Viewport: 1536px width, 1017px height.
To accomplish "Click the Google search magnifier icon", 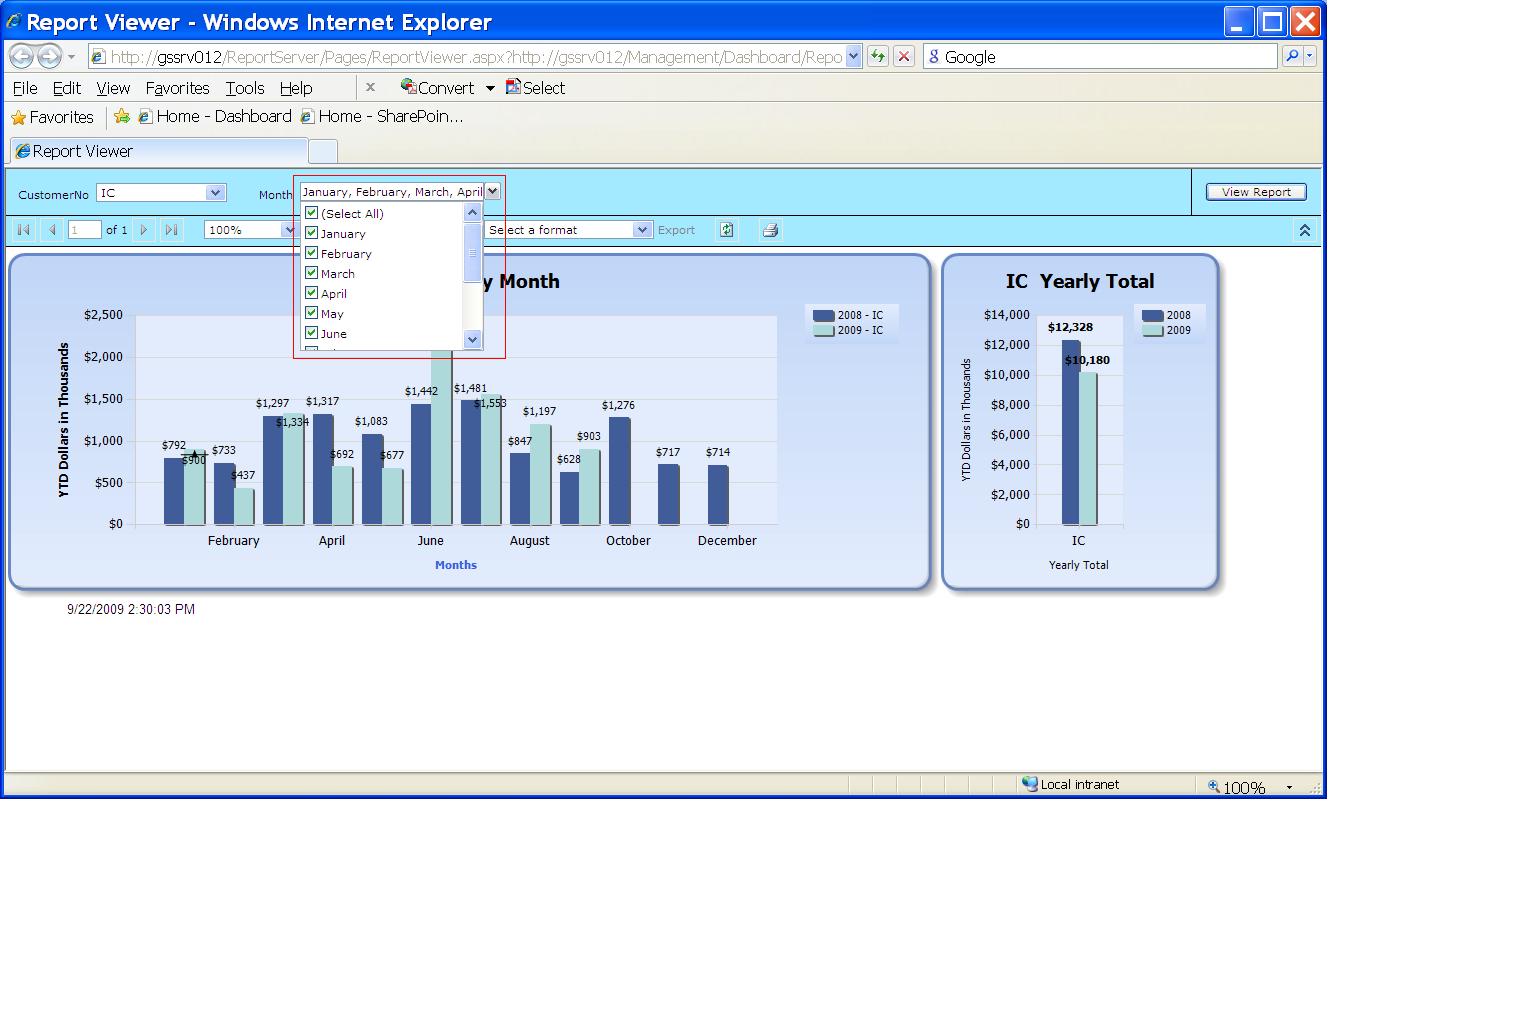I will [1292, 57].
